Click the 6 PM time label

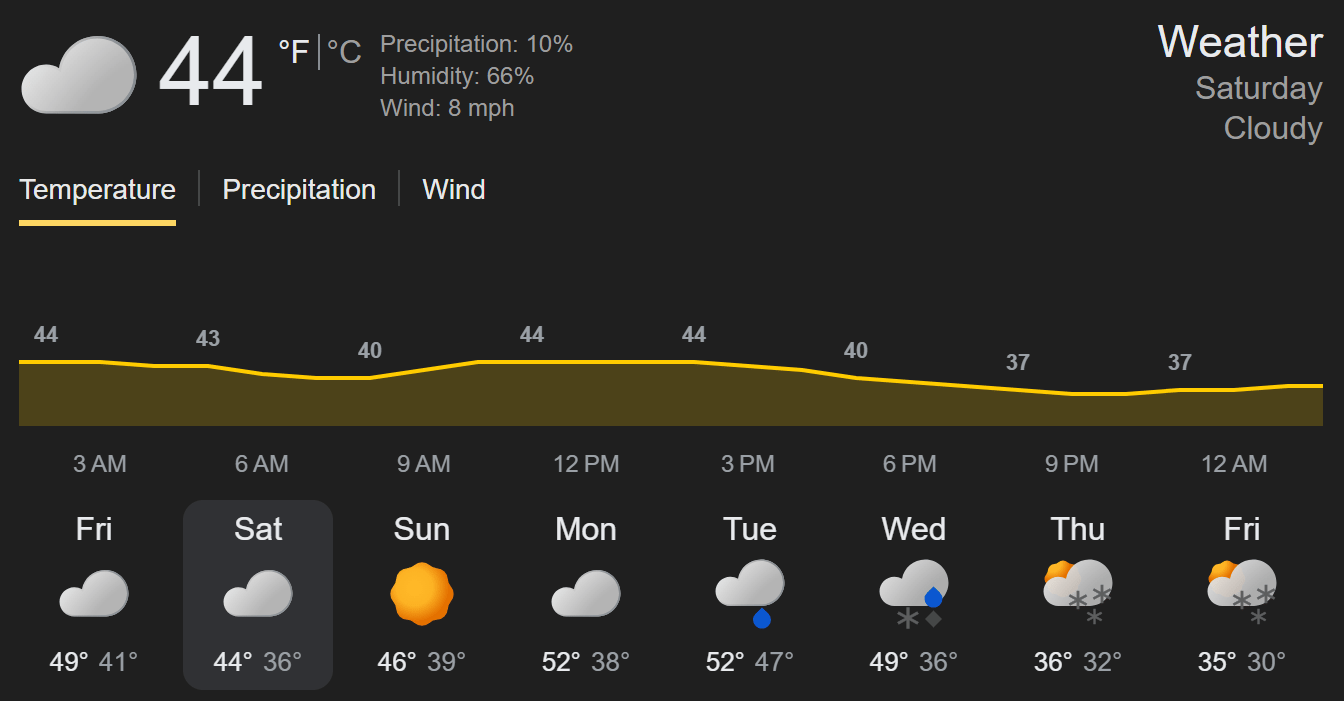coord(910,464)
